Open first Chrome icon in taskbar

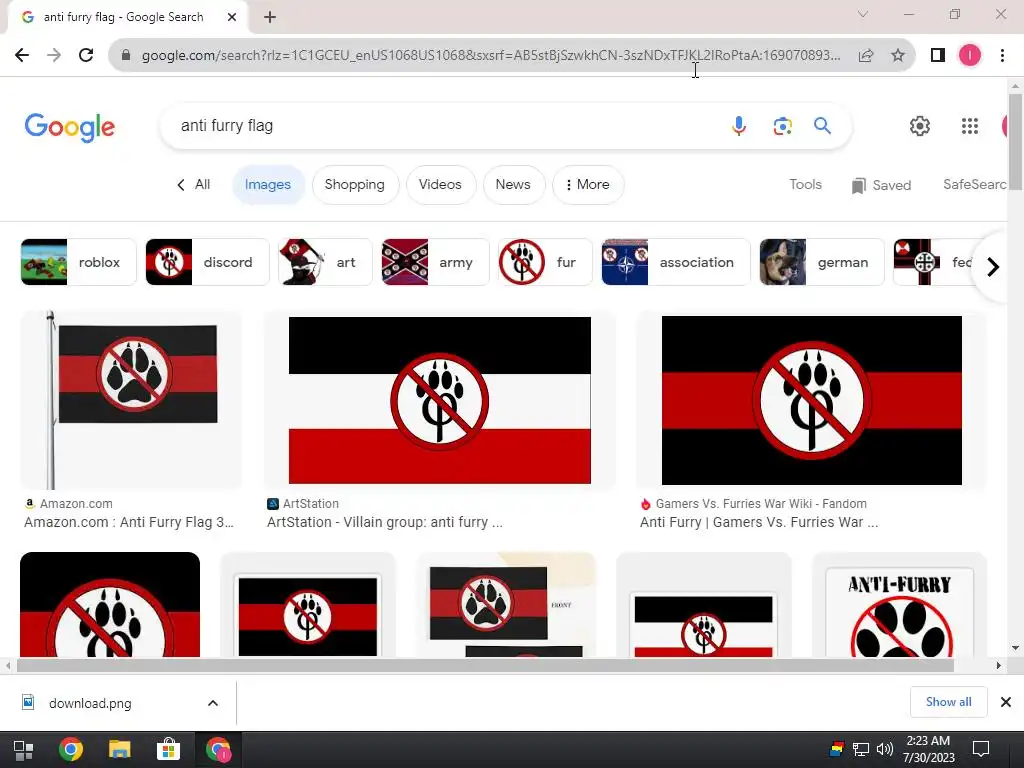pos(71,750)
